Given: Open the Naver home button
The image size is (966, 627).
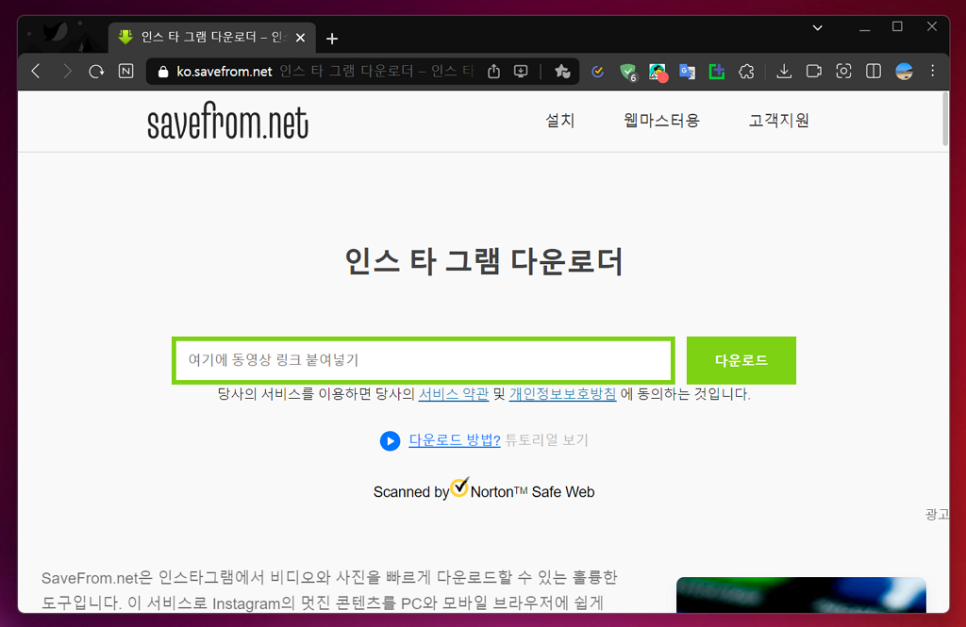Looking at the screenshot, I should (126, 71).
